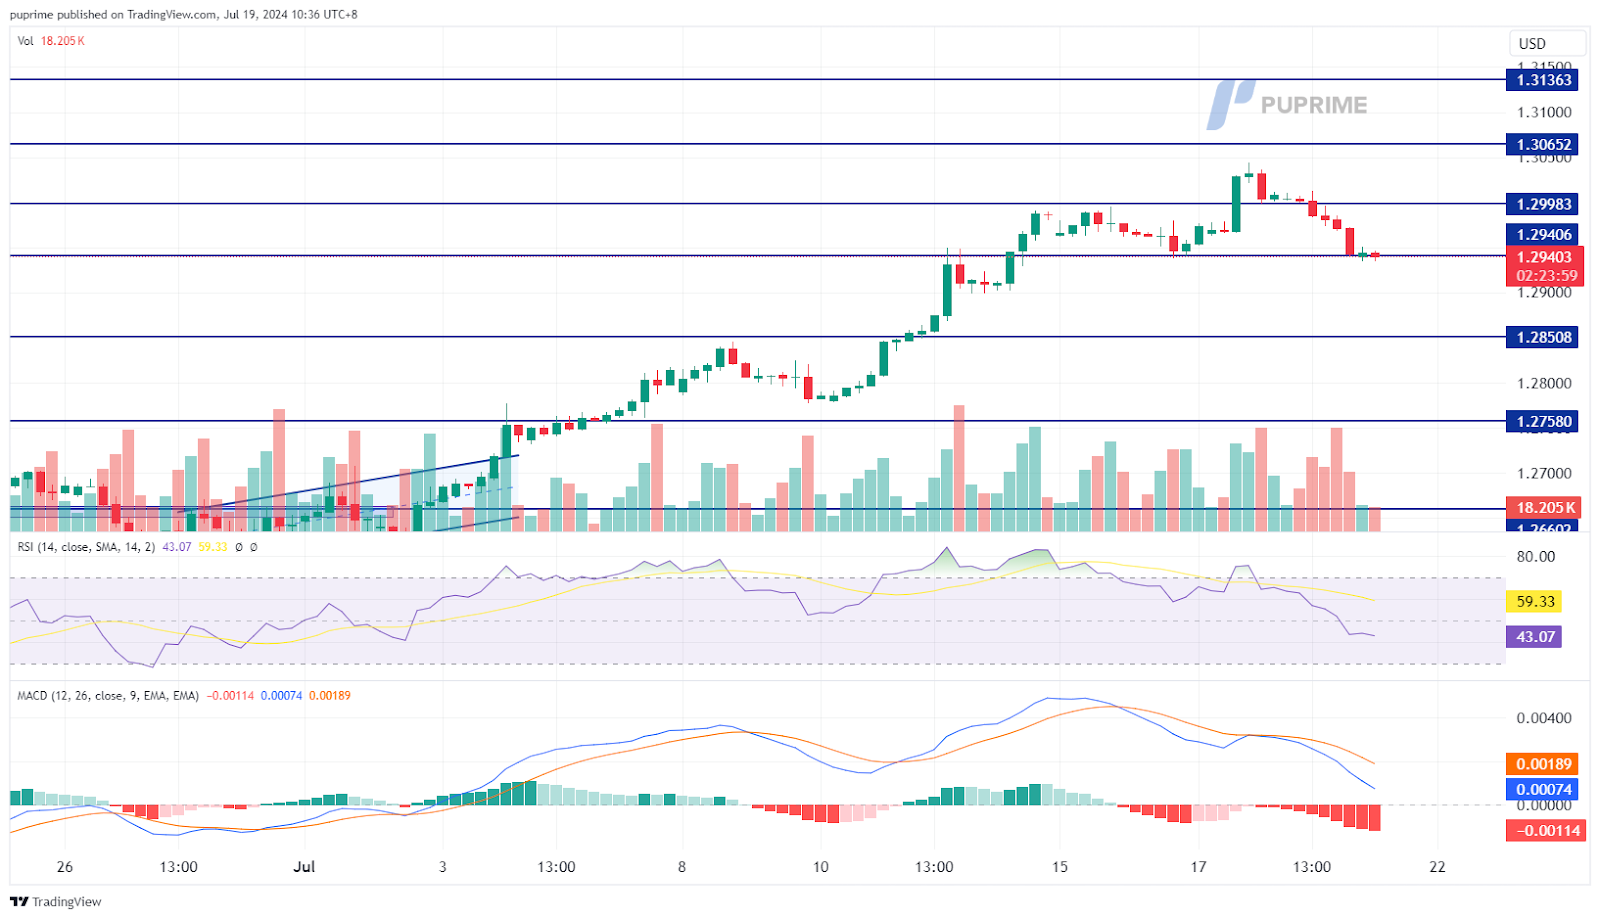Click the MACD legend value −0.00114

coord(231,695)
